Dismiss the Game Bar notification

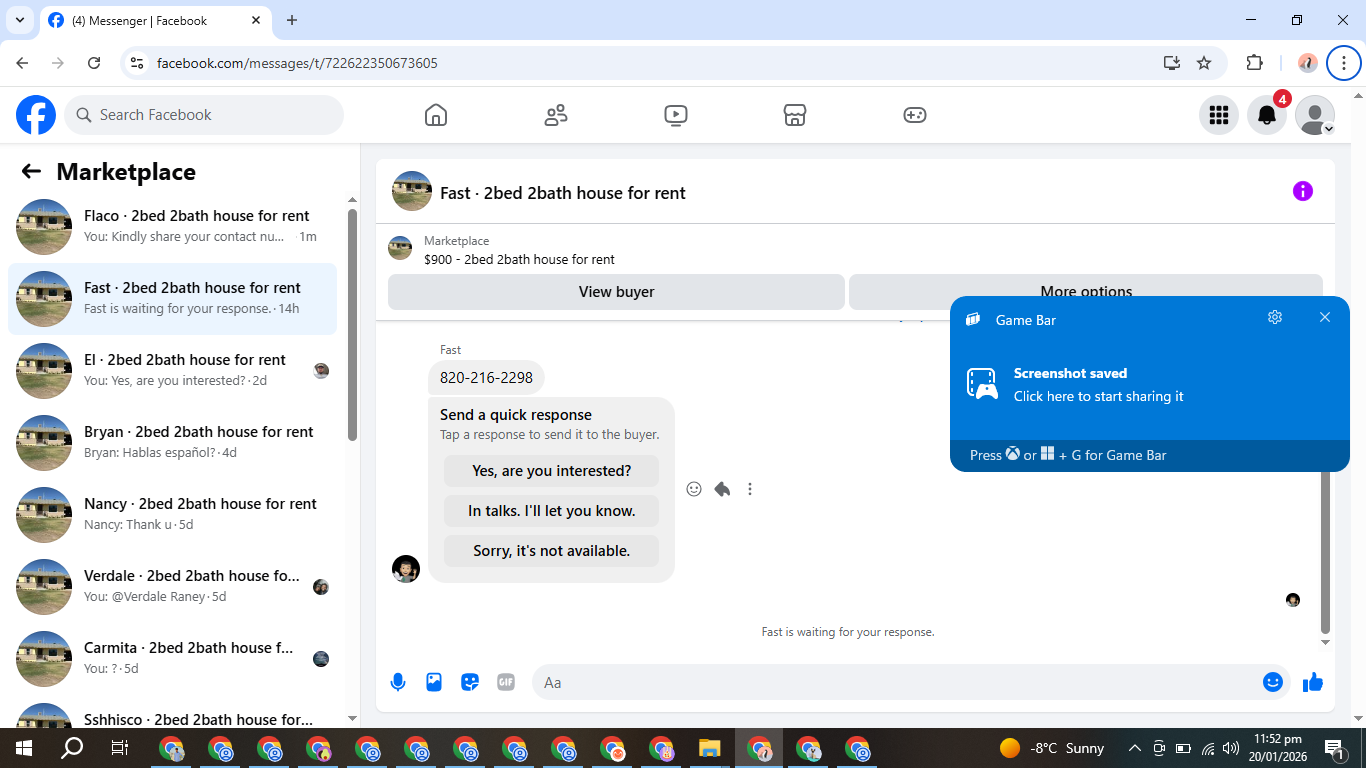tap(1325, 318)
